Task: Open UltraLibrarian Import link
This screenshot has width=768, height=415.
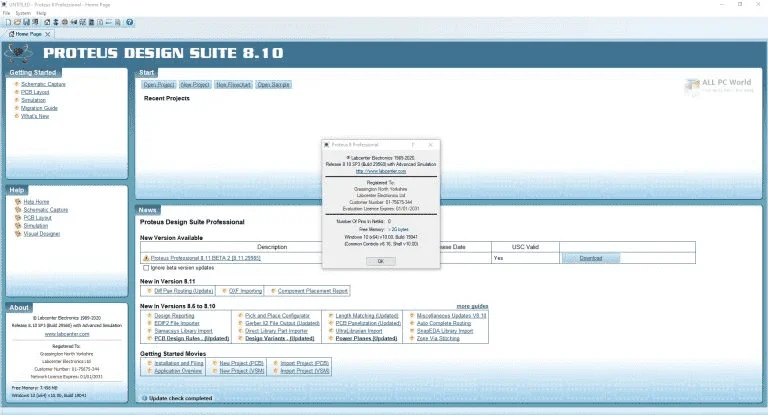Action: tap(359, 331)
